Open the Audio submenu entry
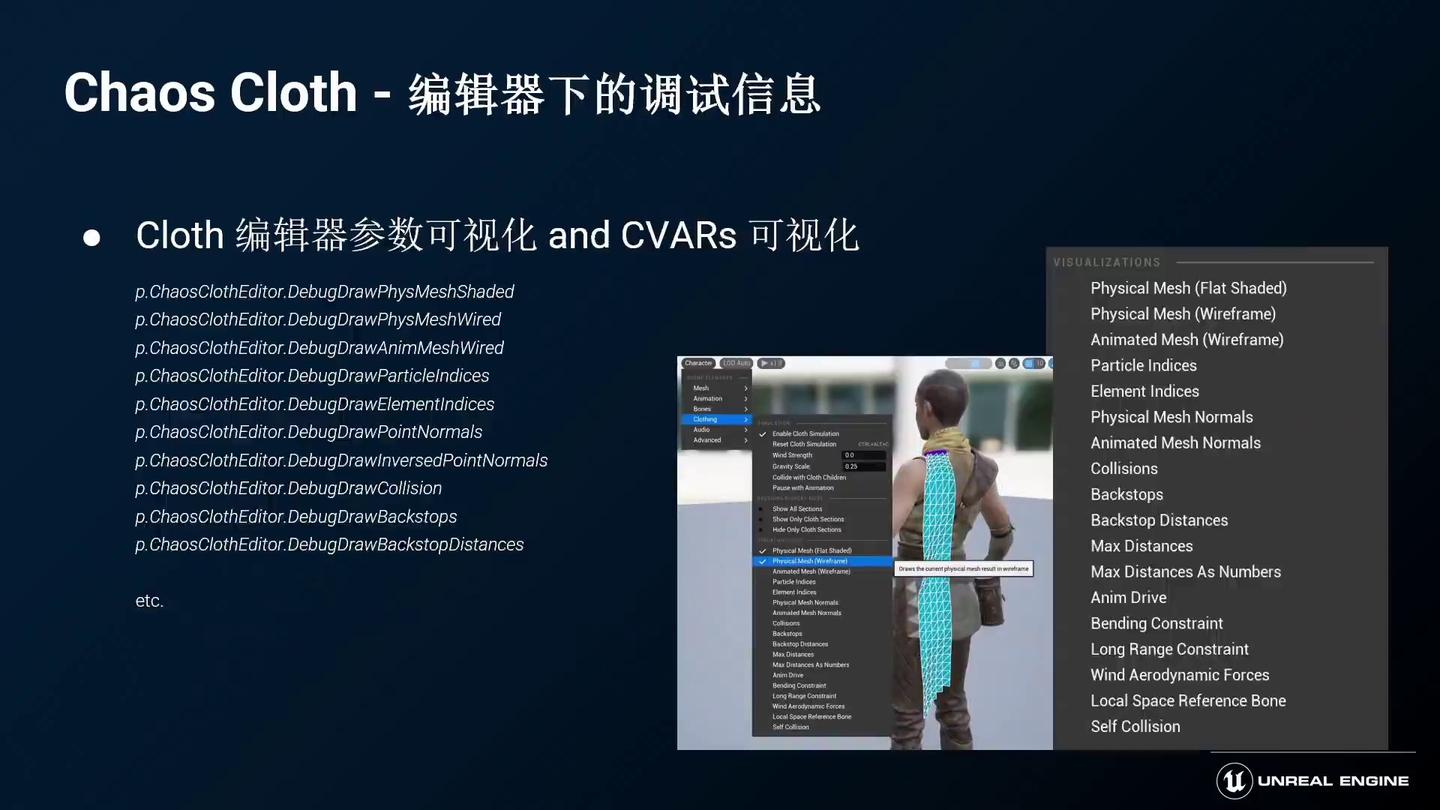Screen dimensions: 1440x810 [x=716, y=430]
